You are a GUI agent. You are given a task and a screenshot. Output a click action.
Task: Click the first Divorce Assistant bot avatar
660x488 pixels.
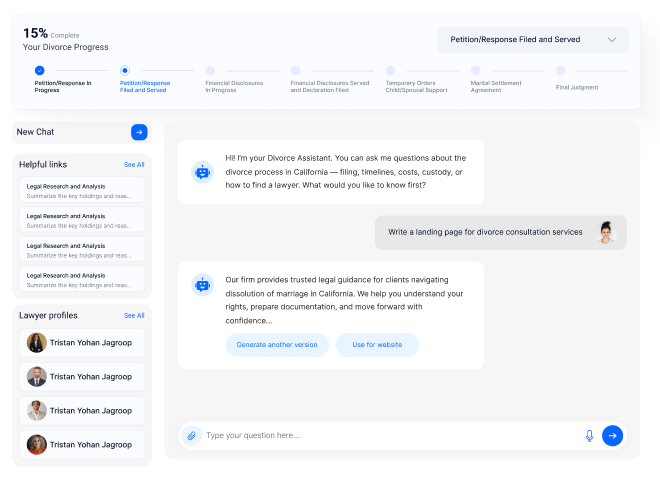203,172
